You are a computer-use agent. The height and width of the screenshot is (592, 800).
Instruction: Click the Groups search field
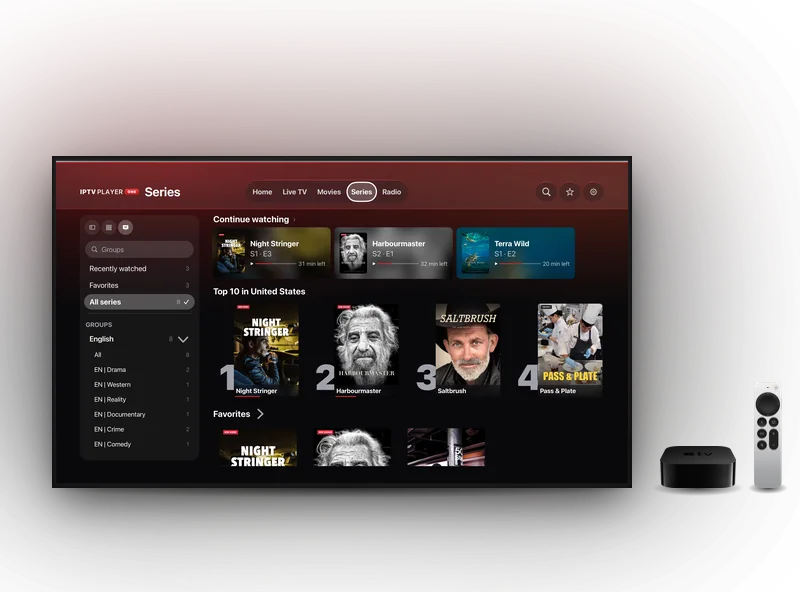139,250
